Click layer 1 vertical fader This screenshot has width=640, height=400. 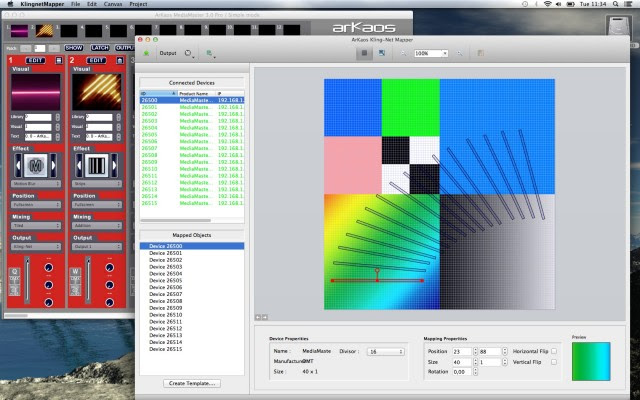[27, 280]
